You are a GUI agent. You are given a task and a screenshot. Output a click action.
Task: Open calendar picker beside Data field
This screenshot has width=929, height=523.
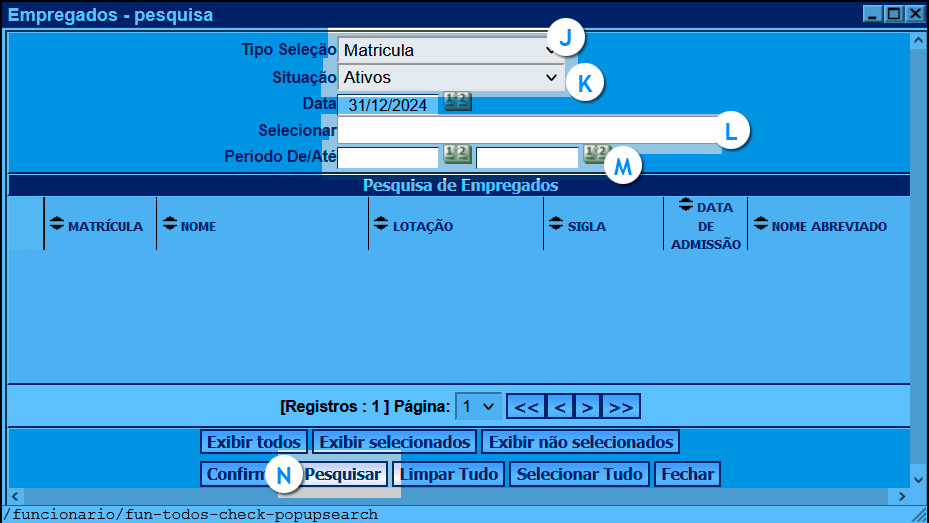(457, 102)
